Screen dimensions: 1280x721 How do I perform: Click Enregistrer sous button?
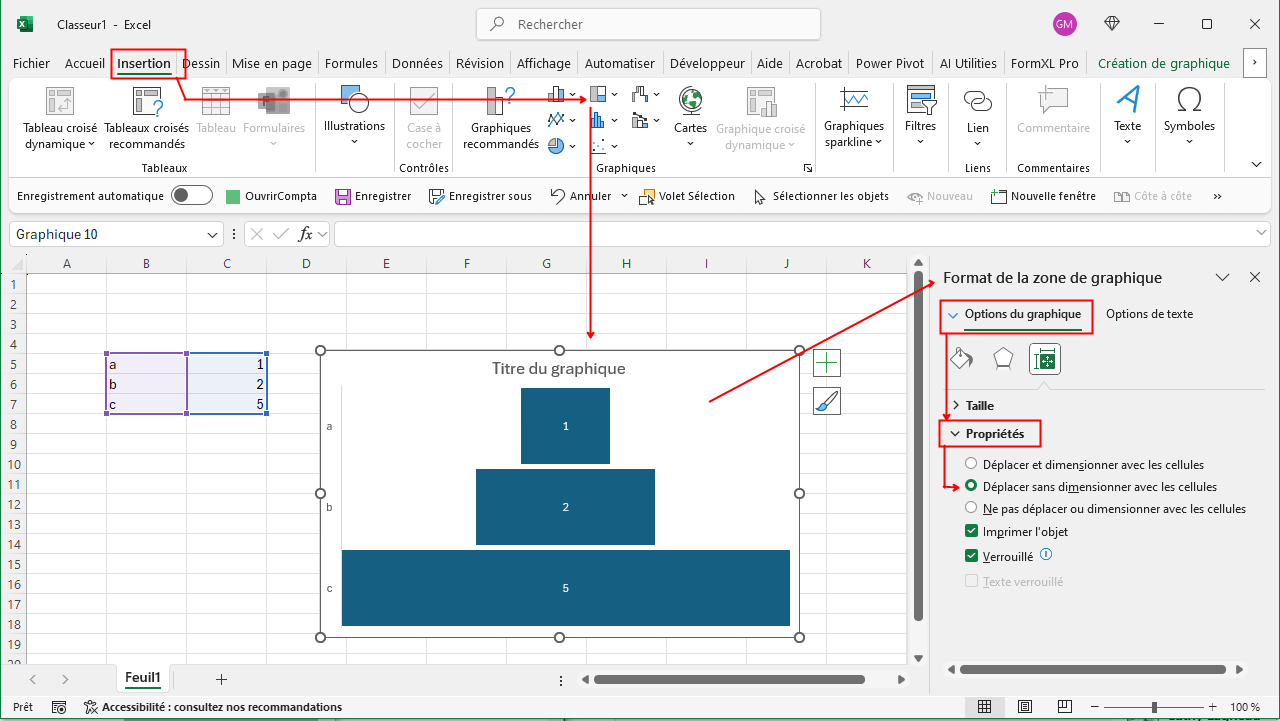(x=480, y=197)
